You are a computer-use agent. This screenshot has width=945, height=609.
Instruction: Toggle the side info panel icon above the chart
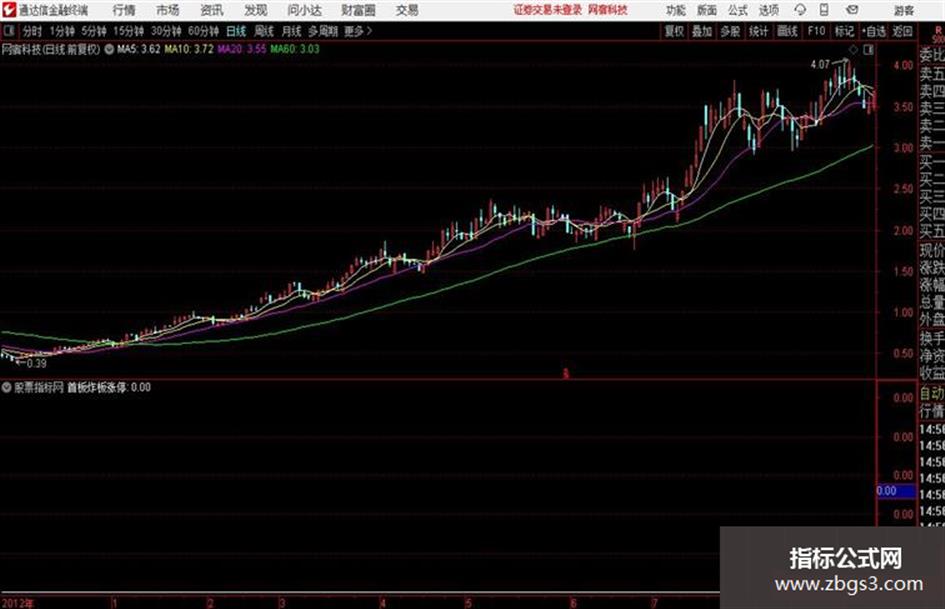pyautogui.click(x=868, y=50)
